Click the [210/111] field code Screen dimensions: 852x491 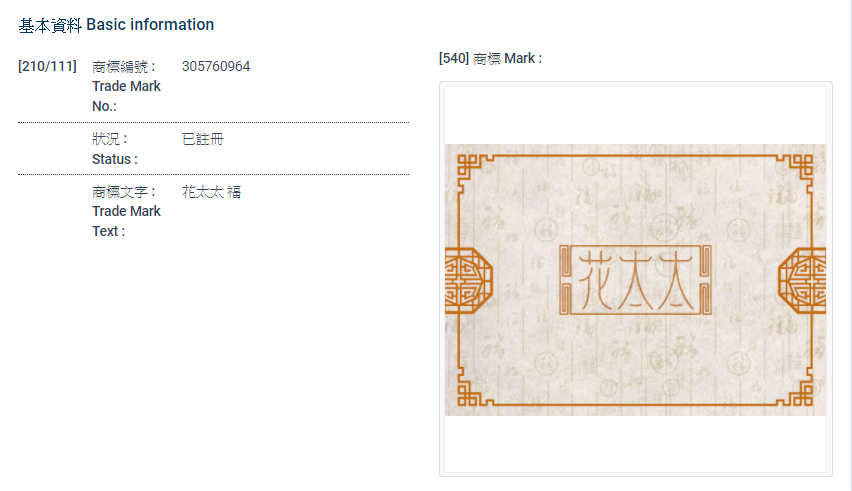pos(47,67)
